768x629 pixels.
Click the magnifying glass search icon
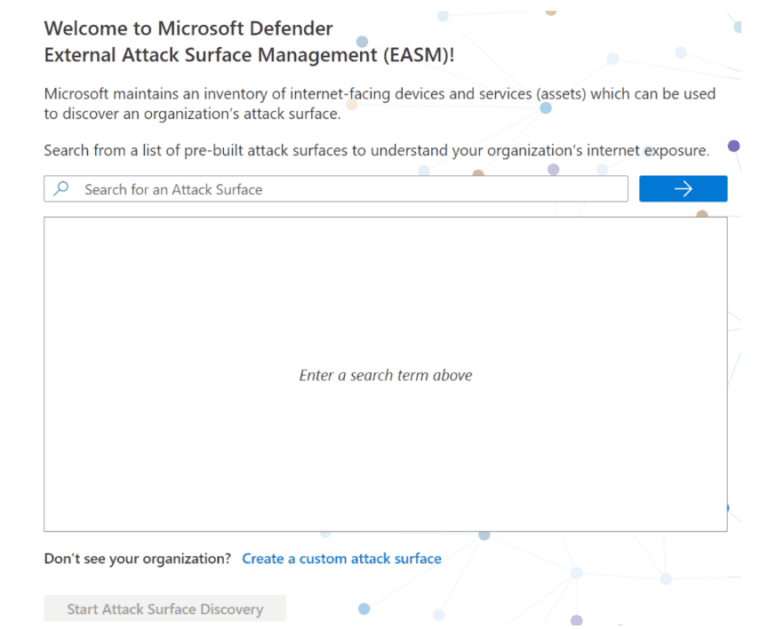[x=61, y=189]
